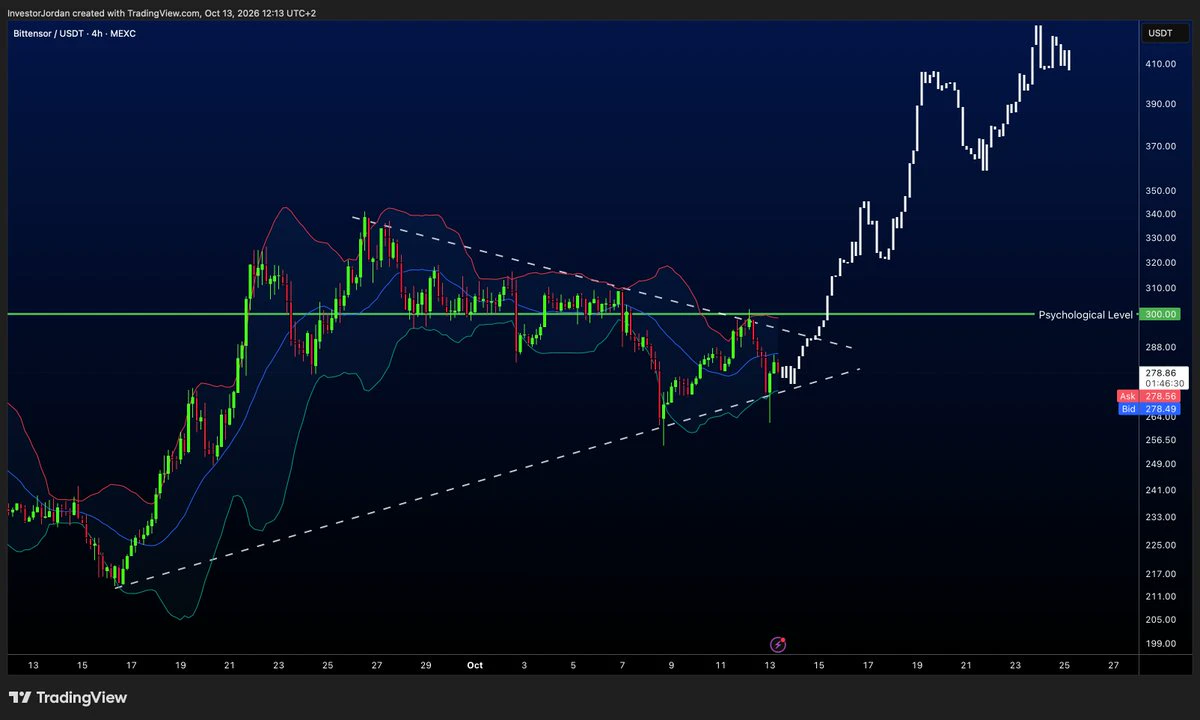1200x720 pixels.
Task: Click the 217.00 price axis label
Action: click(x=1160, y=573)
